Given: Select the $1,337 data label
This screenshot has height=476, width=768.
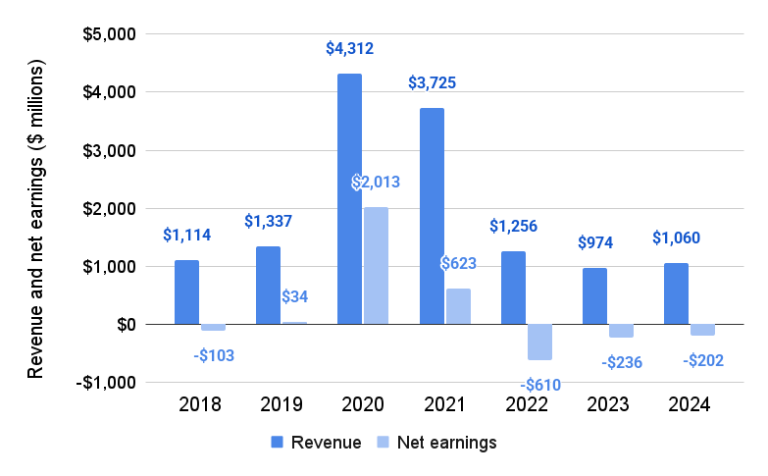Looking at the screenshot, I should 268,220.
